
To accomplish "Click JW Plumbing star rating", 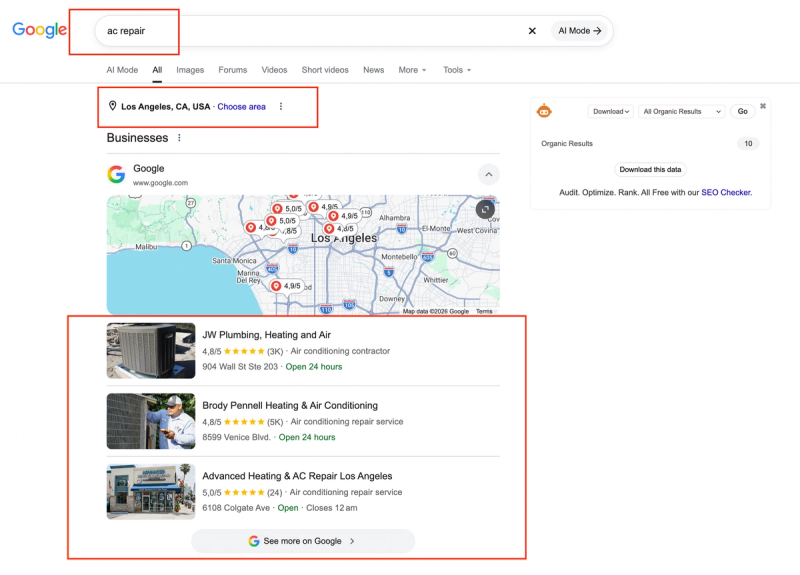I will point(244,351).
